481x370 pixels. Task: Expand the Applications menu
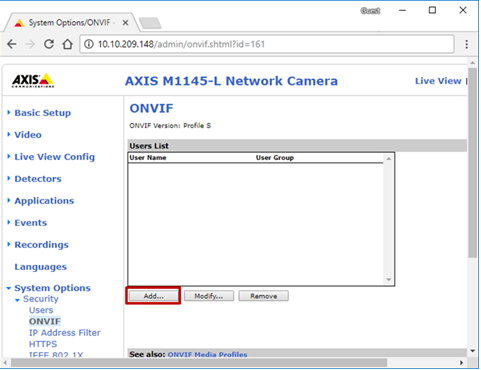[x=44, y=201]
